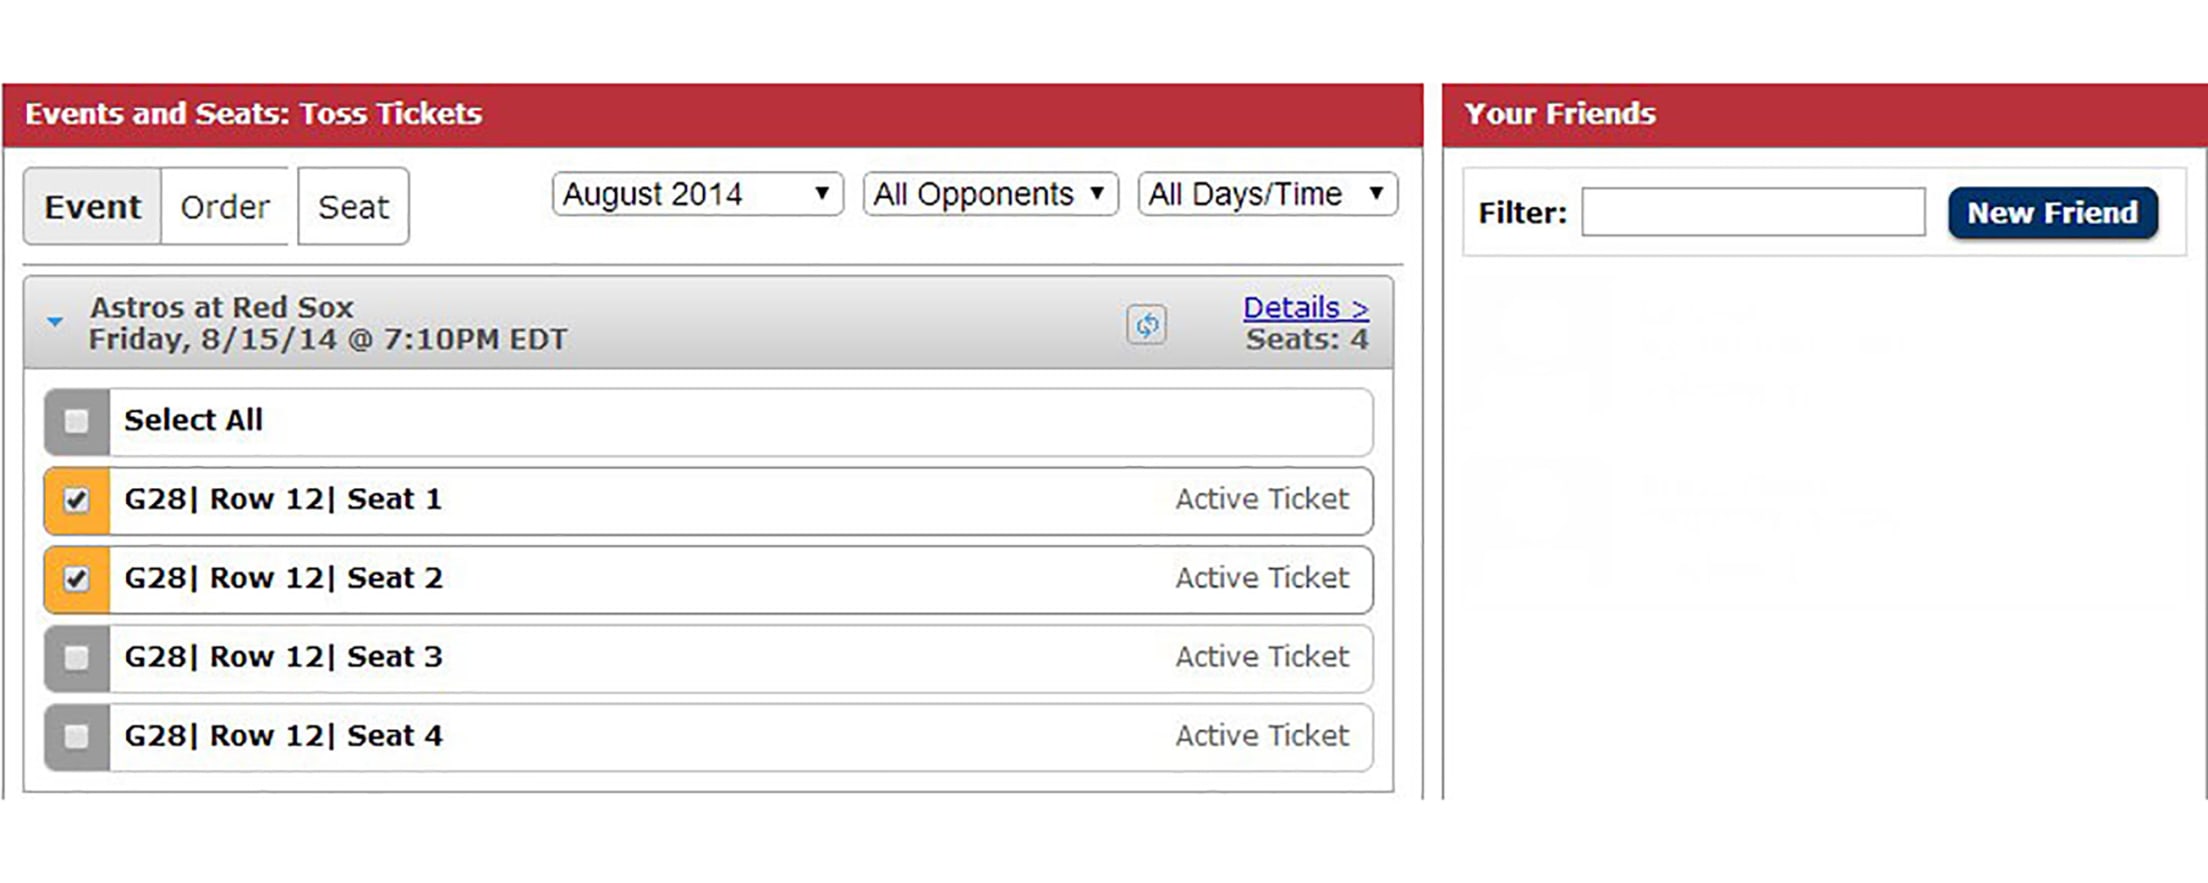
Task: Click the friends Filter text field
Action: click(x=1752, y=213)
